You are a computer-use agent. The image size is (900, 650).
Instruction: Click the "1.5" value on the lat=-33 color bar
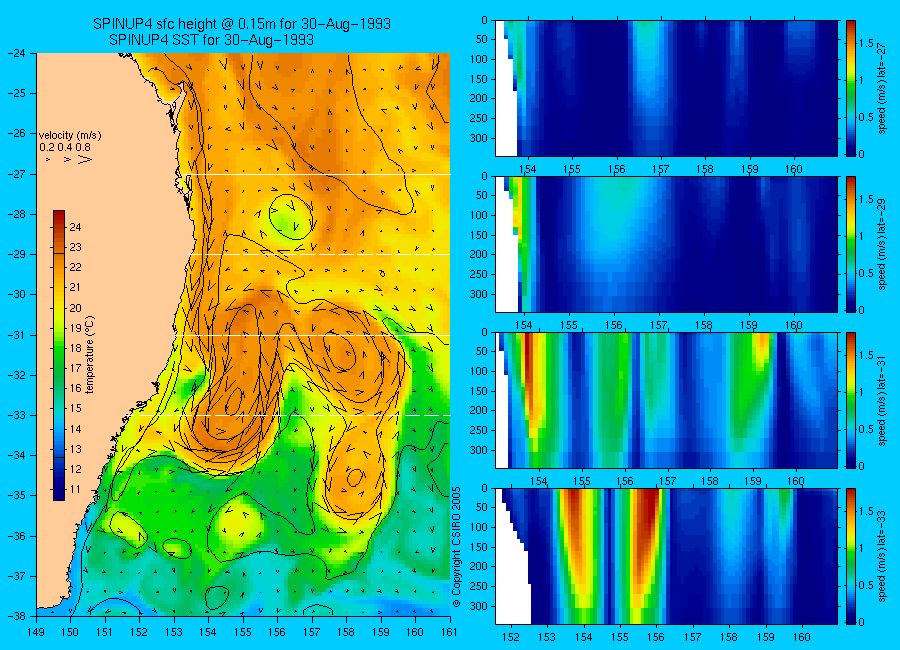[867, 511]
